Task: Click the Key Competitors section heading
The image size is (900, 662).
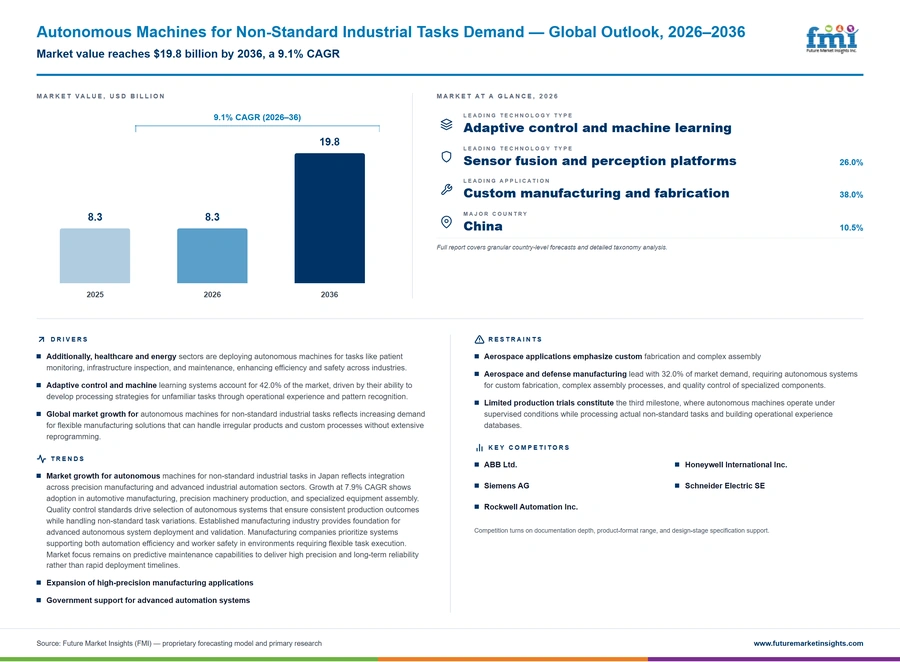Action: [x=529, y=447]
